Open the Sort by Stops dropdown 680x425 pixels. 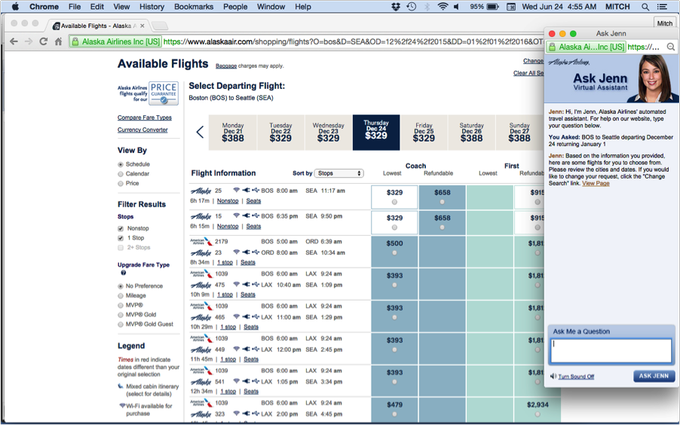pos(339,173)
